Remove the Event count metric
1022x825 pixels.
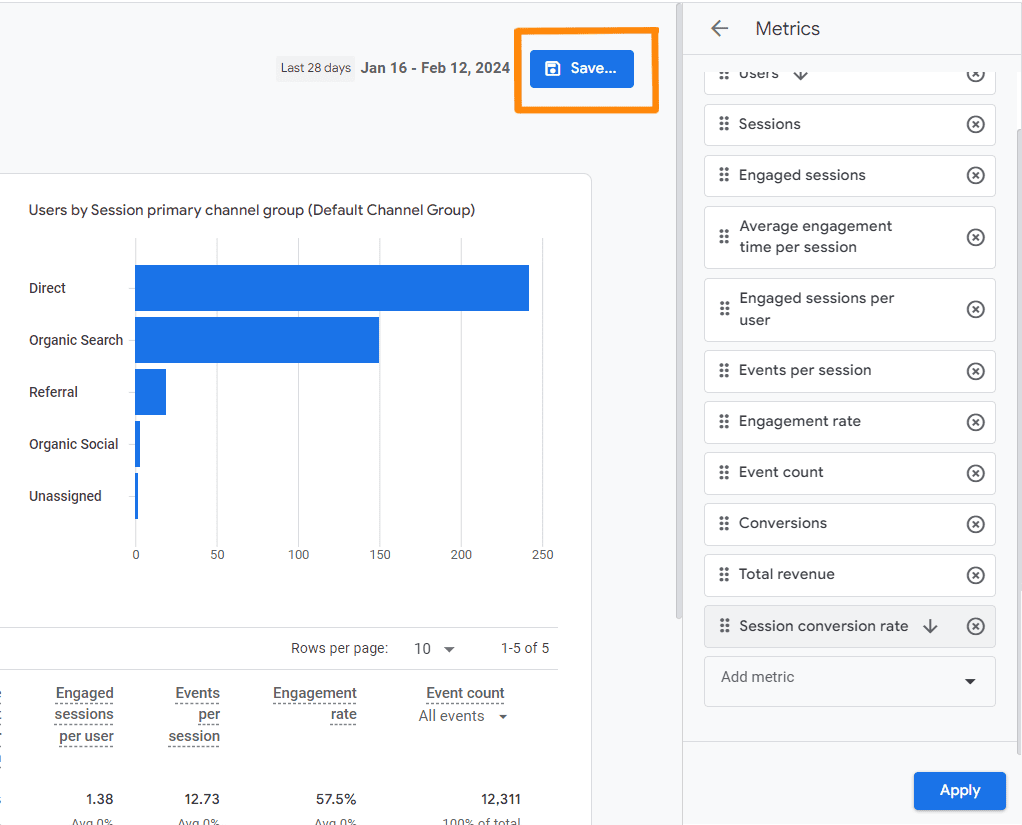tap(975, 473)
